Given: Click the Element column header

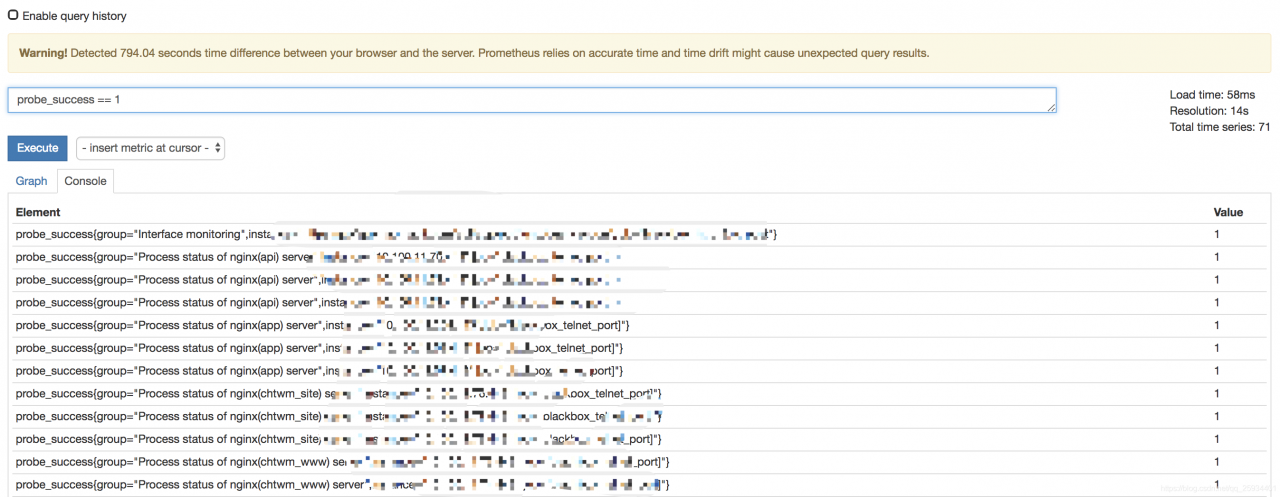Looking at the screenshot, I should (x=38, y=212).
